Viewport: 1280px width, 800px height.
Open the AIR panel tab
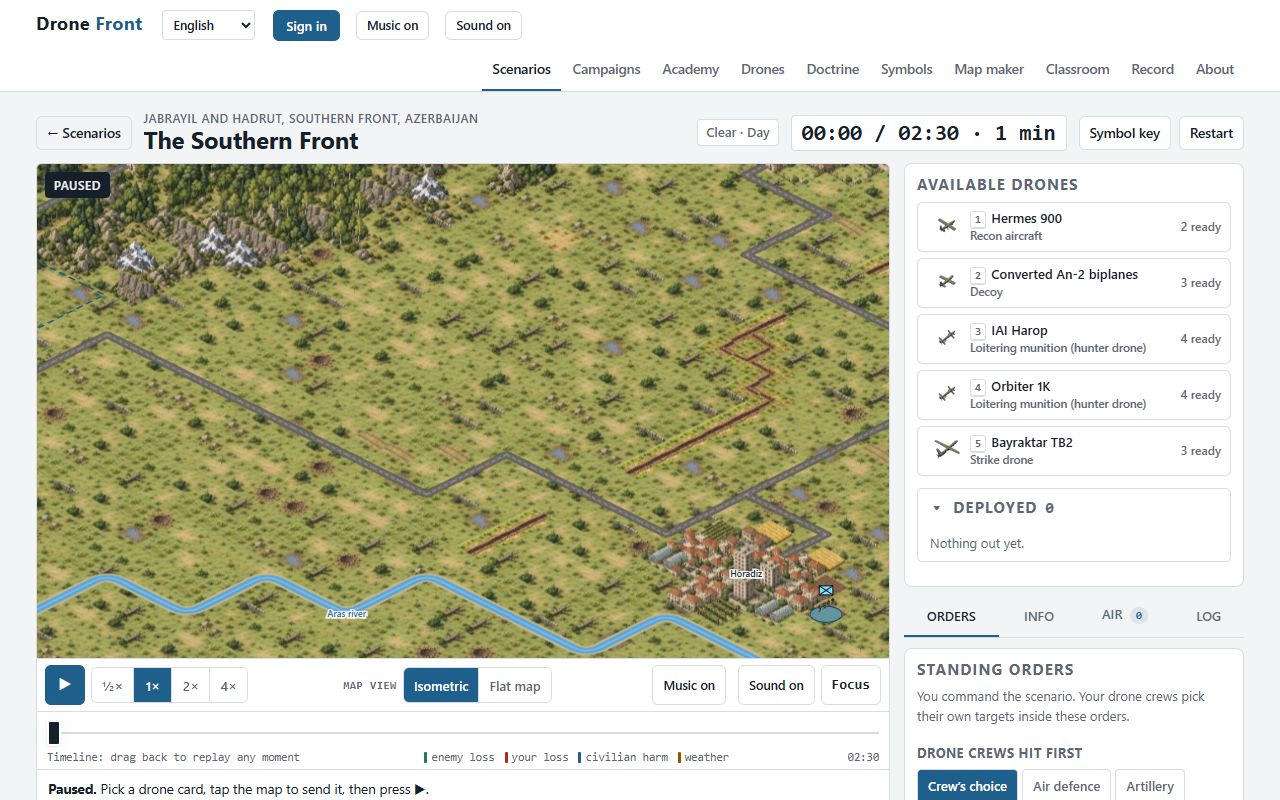pos(1124,616)
